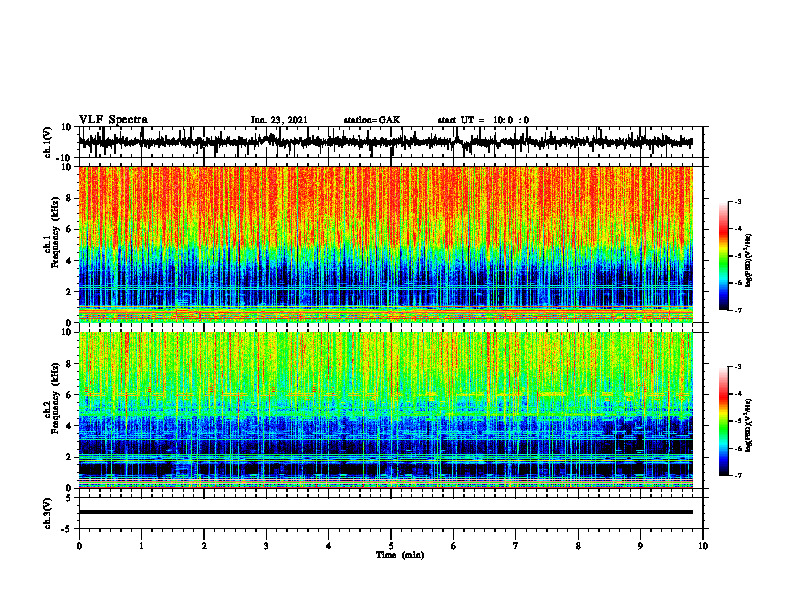792x612 pixels.
Task: Click the "3" tick on the time axis
Action: (x=266, y=546)
